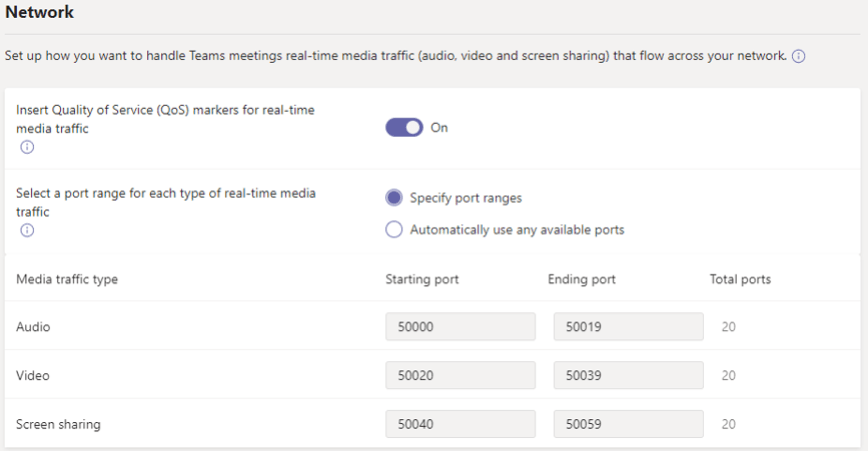Click info icon beside the Network description
The height and width of the screenshot is (451, 868).
click(799, 57)
